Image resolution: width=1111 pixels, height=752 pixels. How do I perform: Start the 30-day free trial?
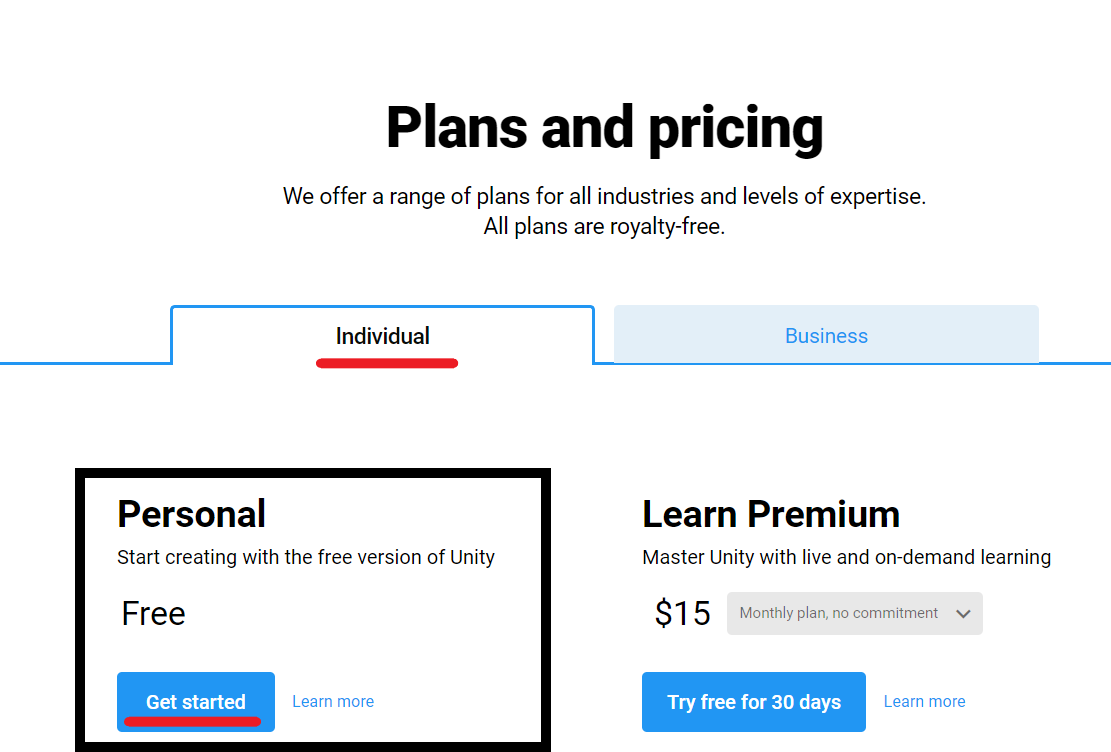(x=754, y=702)
